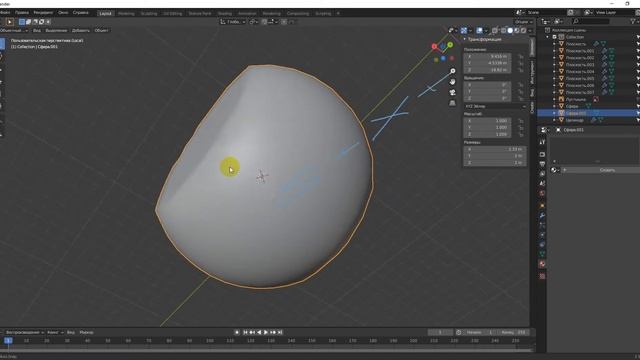Toggle the camera view icon in viewport
This screenshot has width=640, height=360.
453,93
